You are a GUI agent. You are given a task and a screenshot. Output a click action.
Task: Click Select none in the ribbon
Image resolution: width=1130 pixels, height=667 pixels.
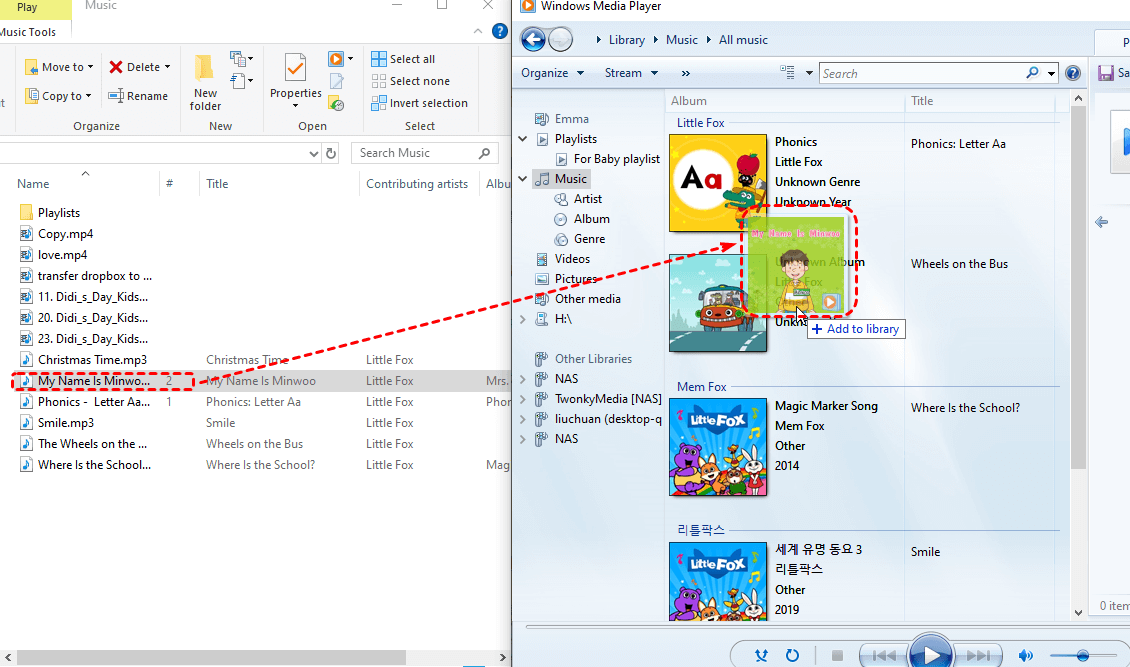tap(410, 81)
